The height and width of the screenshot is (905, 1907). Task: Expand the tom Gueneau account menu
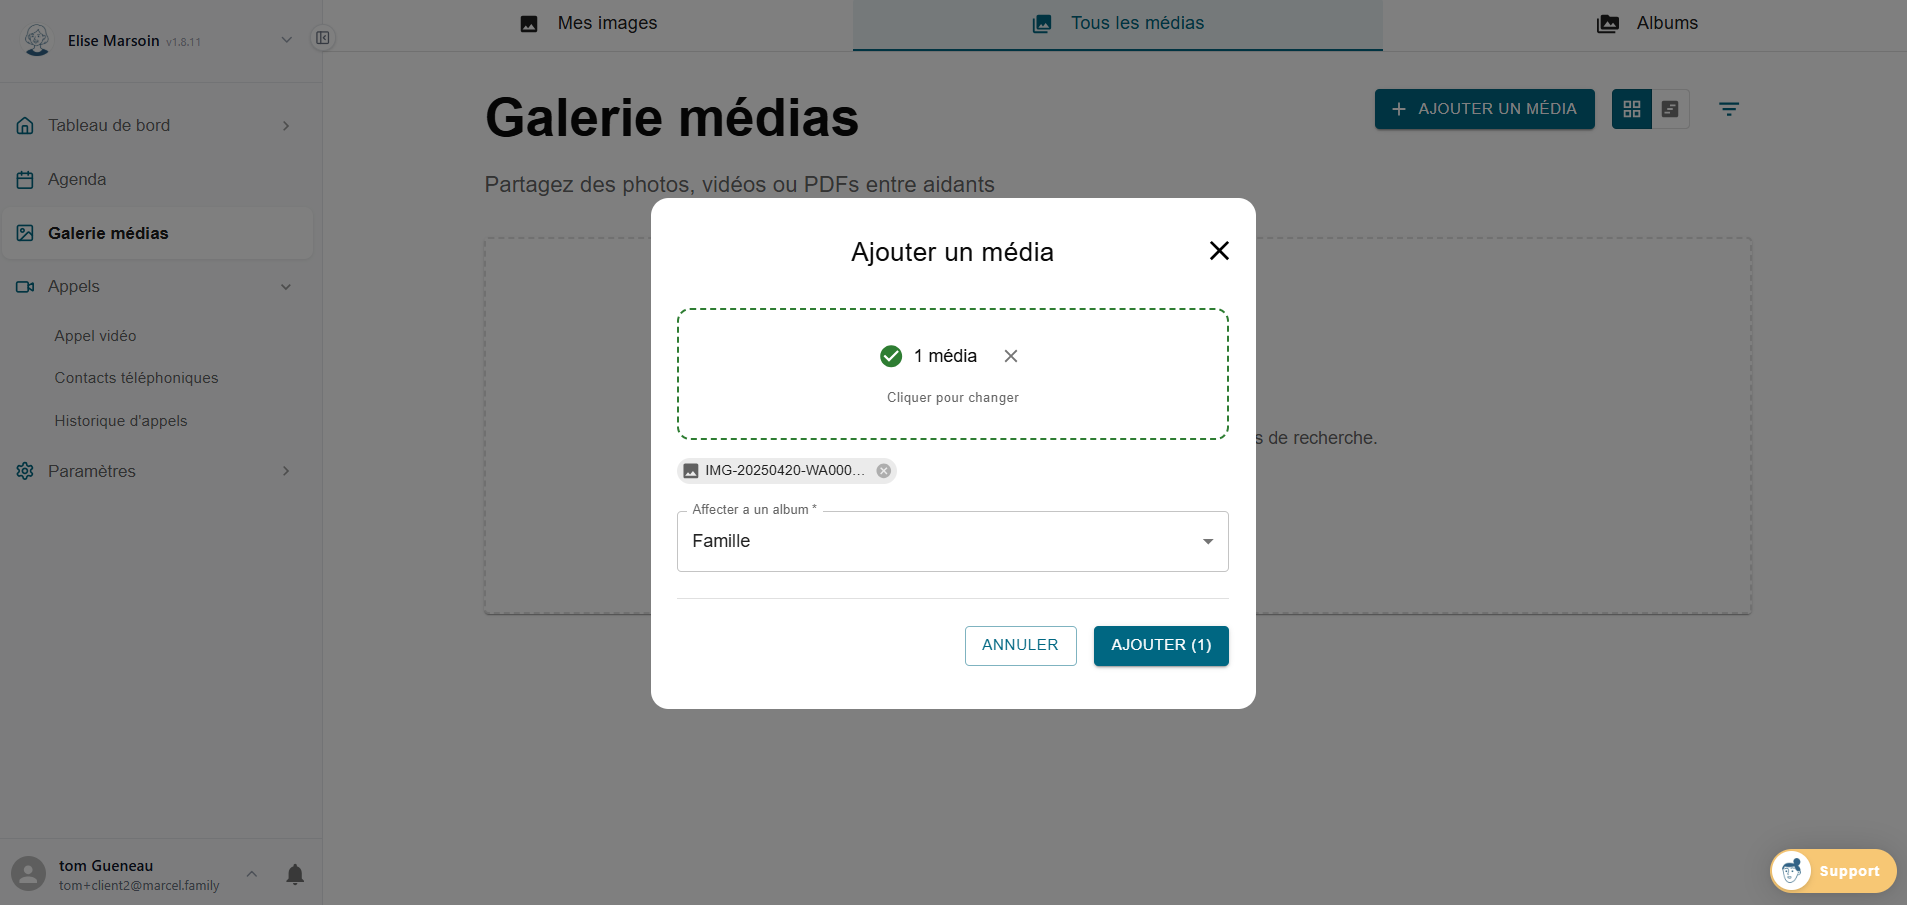click(x=252, y=874)
